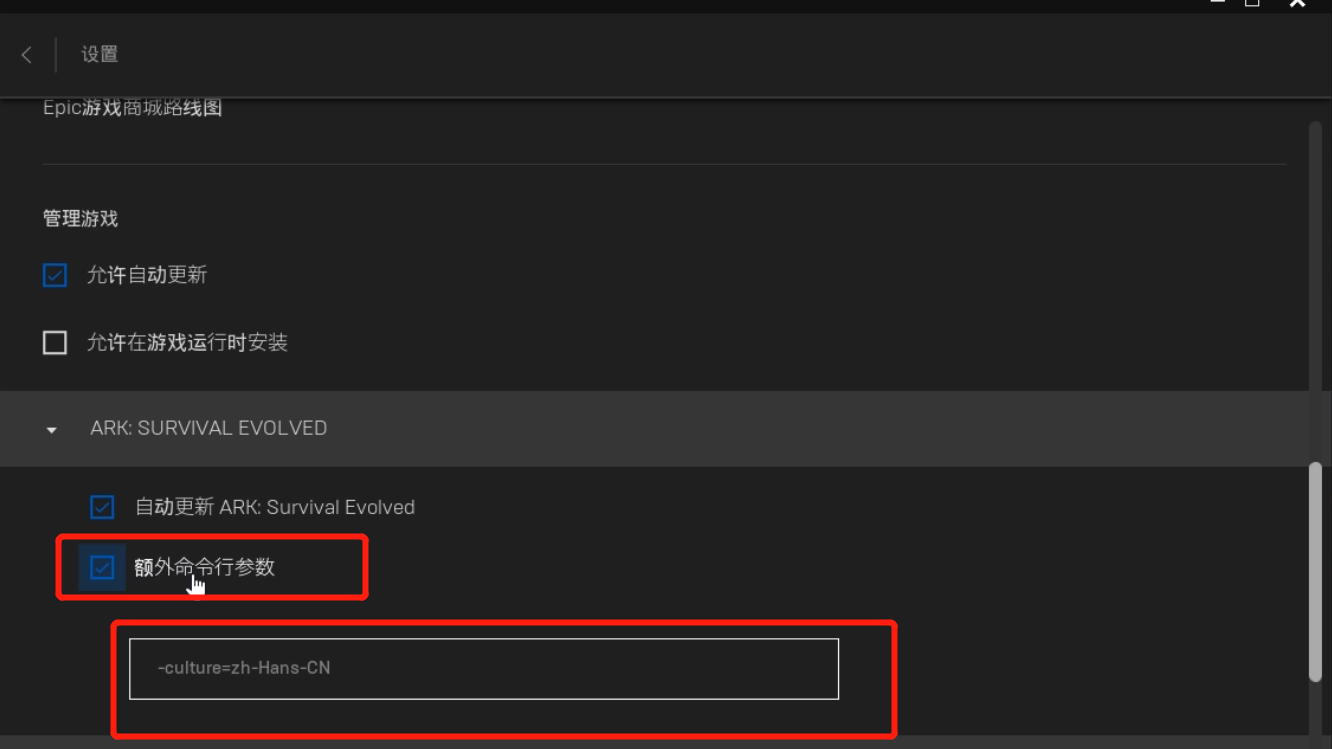Click scrollbar track above the thumb
Screen dimensions: 1332x749
pyautogui.click(x=1316, y=290)
